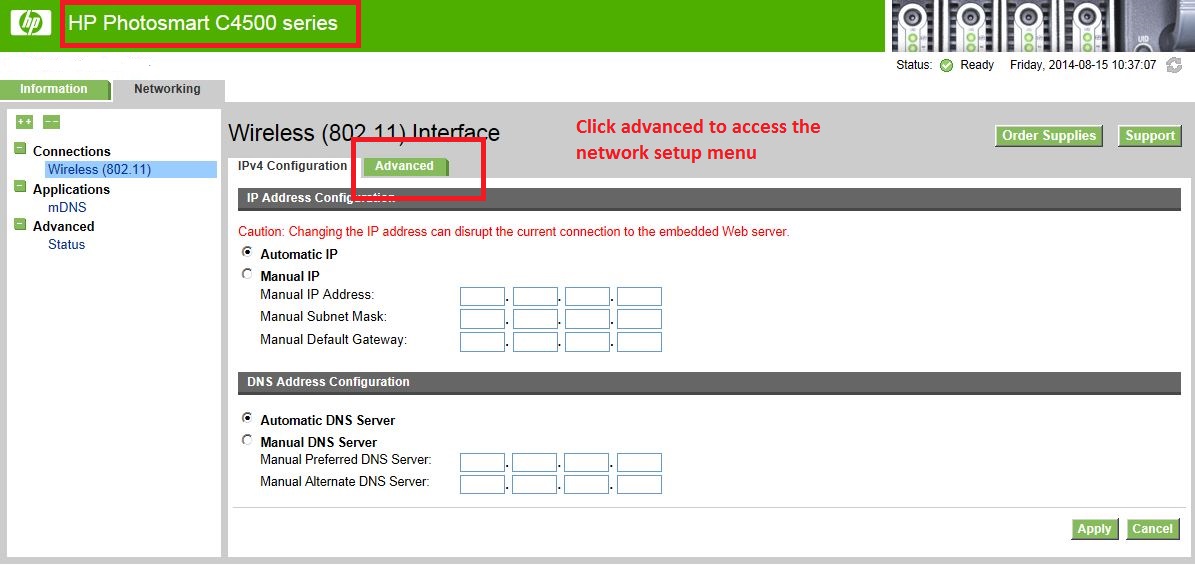Select the Automatic DNS Server option
Viewport: 1195px width, 570px height.
[247, 418]
